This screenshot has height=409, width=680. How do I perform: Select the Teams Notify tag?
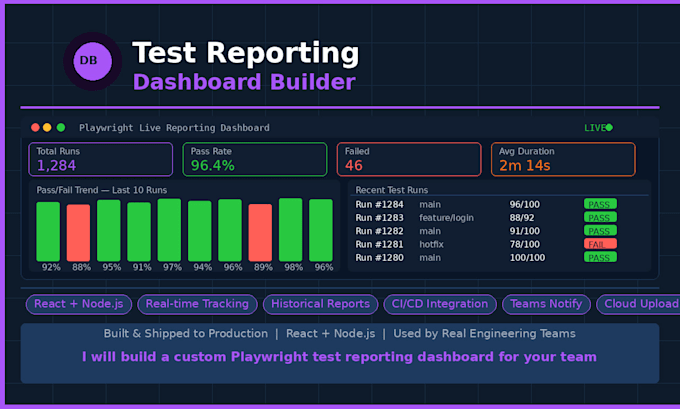[x=546, y=304]
